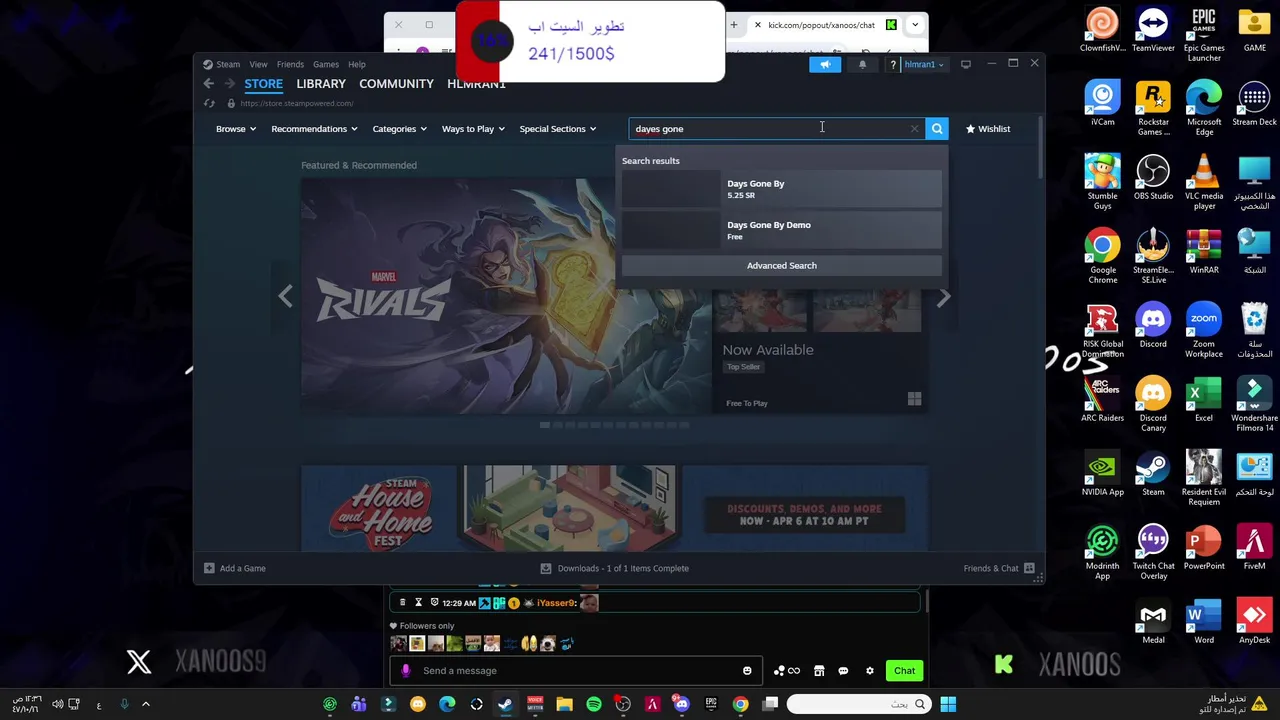Viewport: 1280px width, 720px height.
Task: Click the taskbar search box
Action: [859, 704]
